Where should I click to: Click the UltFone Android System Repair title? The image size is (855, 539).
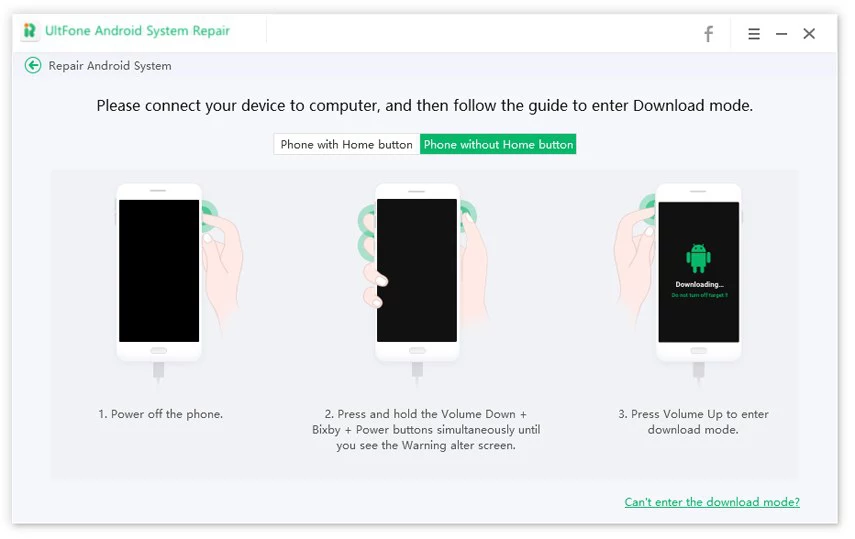click(137, 32)
